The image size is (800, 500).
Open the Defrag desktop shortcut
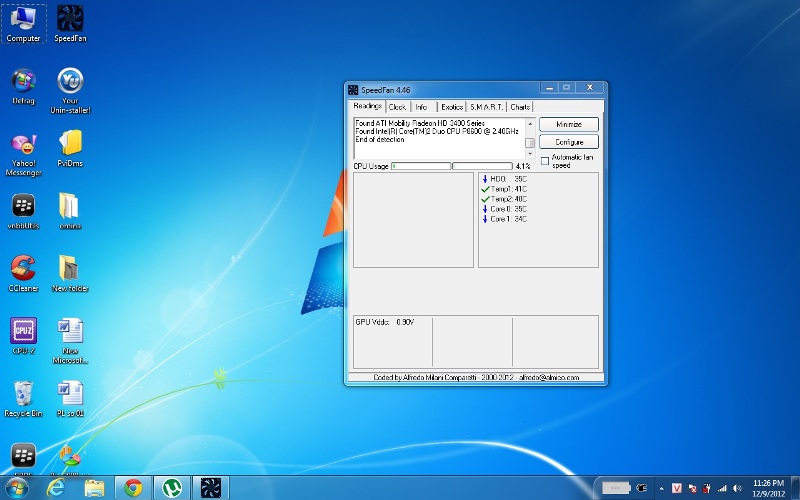[x=23, y=82]
